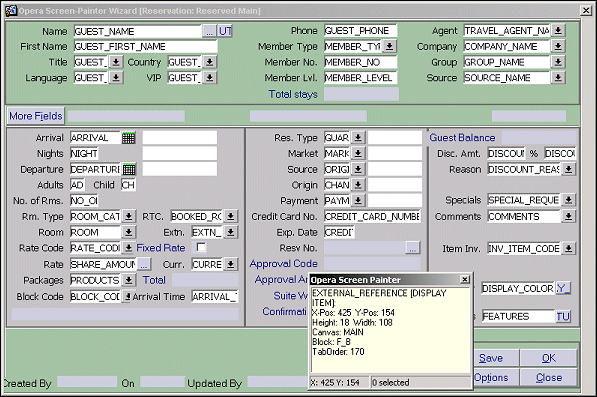Open the Discount Reason dropdown
The image size is (597, 397).
coord(568,169)
